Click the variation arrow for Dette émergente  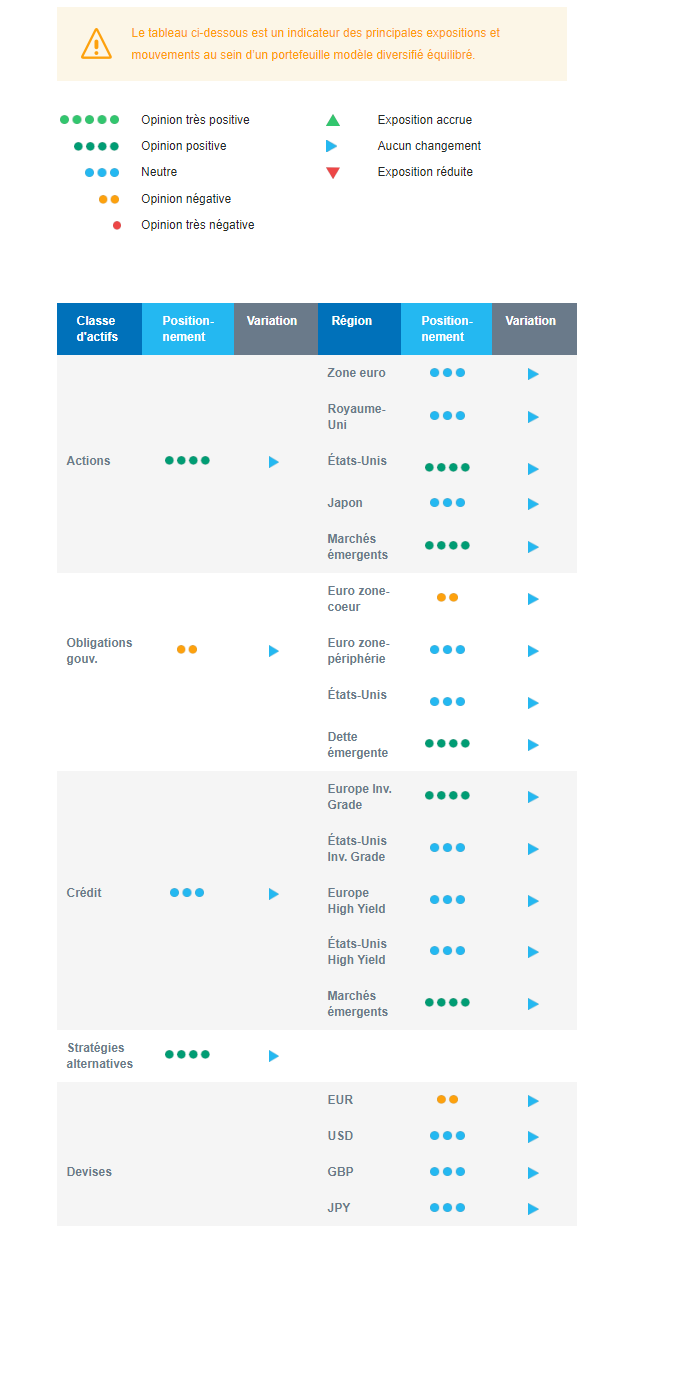pos(533,745)
